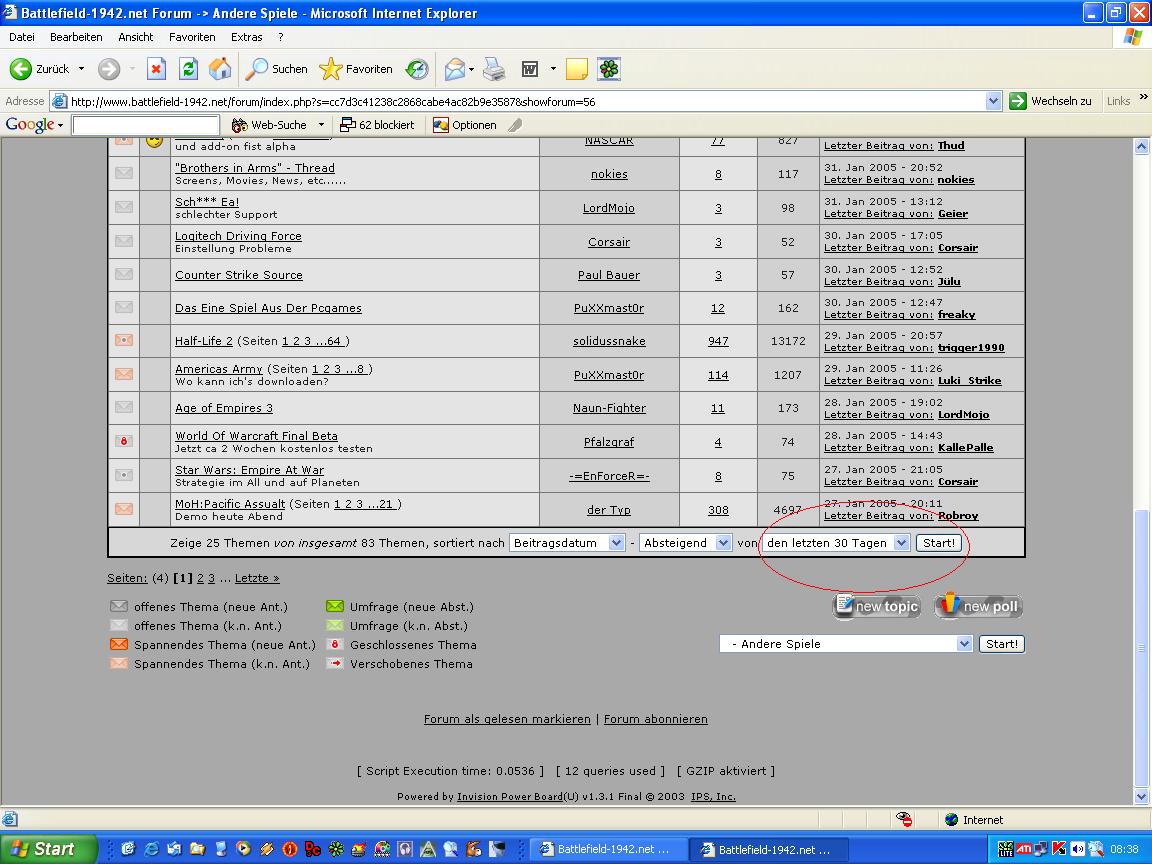The height and width of the screenshot is (864, 1152).
Task: Open the Extras menu
Action: click(x=246, y=37)
